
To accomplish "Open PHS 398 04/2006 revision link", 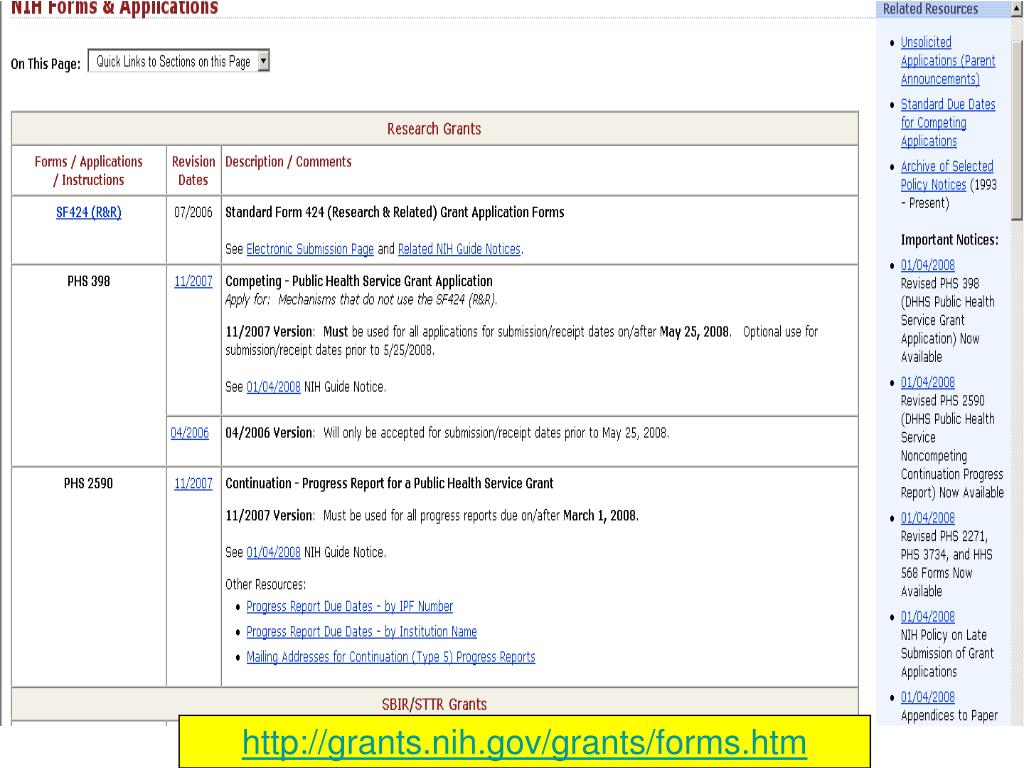I will pos(189,433).
